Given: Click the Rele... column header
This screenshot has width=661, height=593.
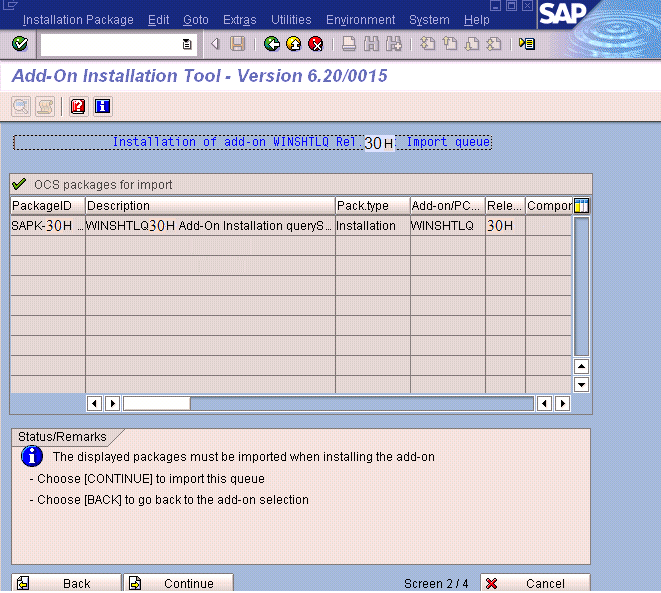Looking at the screenshot, I should [x=505, y=206].
